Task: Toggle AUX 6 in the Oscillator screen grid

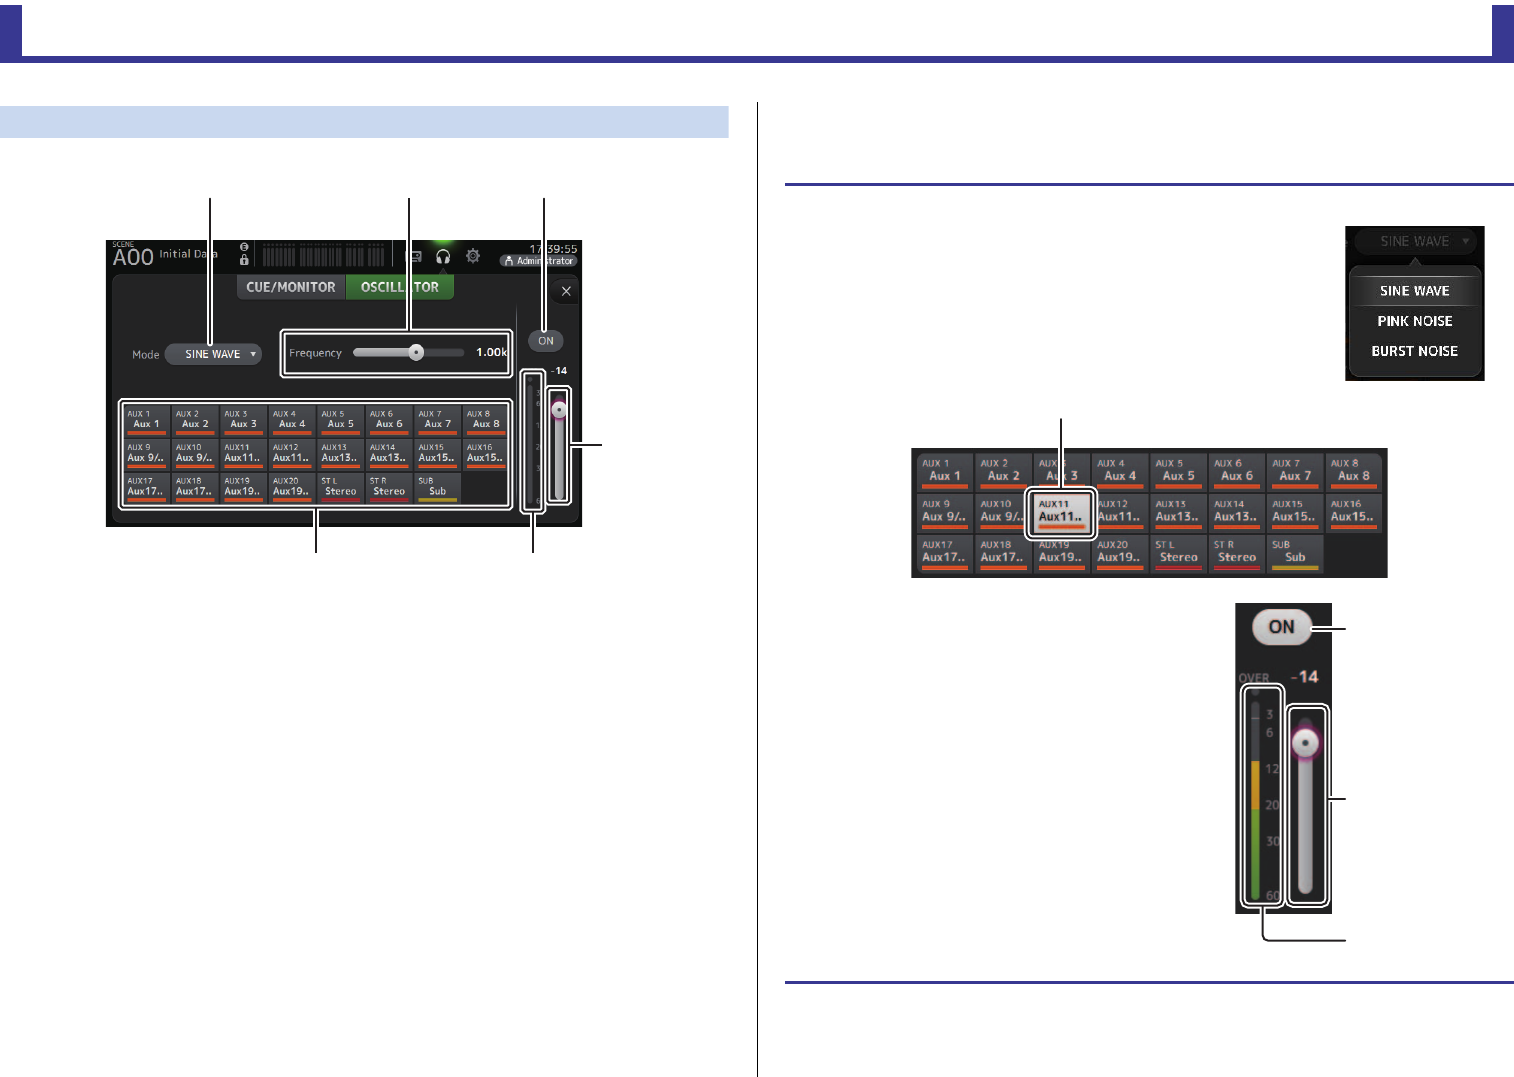Action: coord(389,421)
